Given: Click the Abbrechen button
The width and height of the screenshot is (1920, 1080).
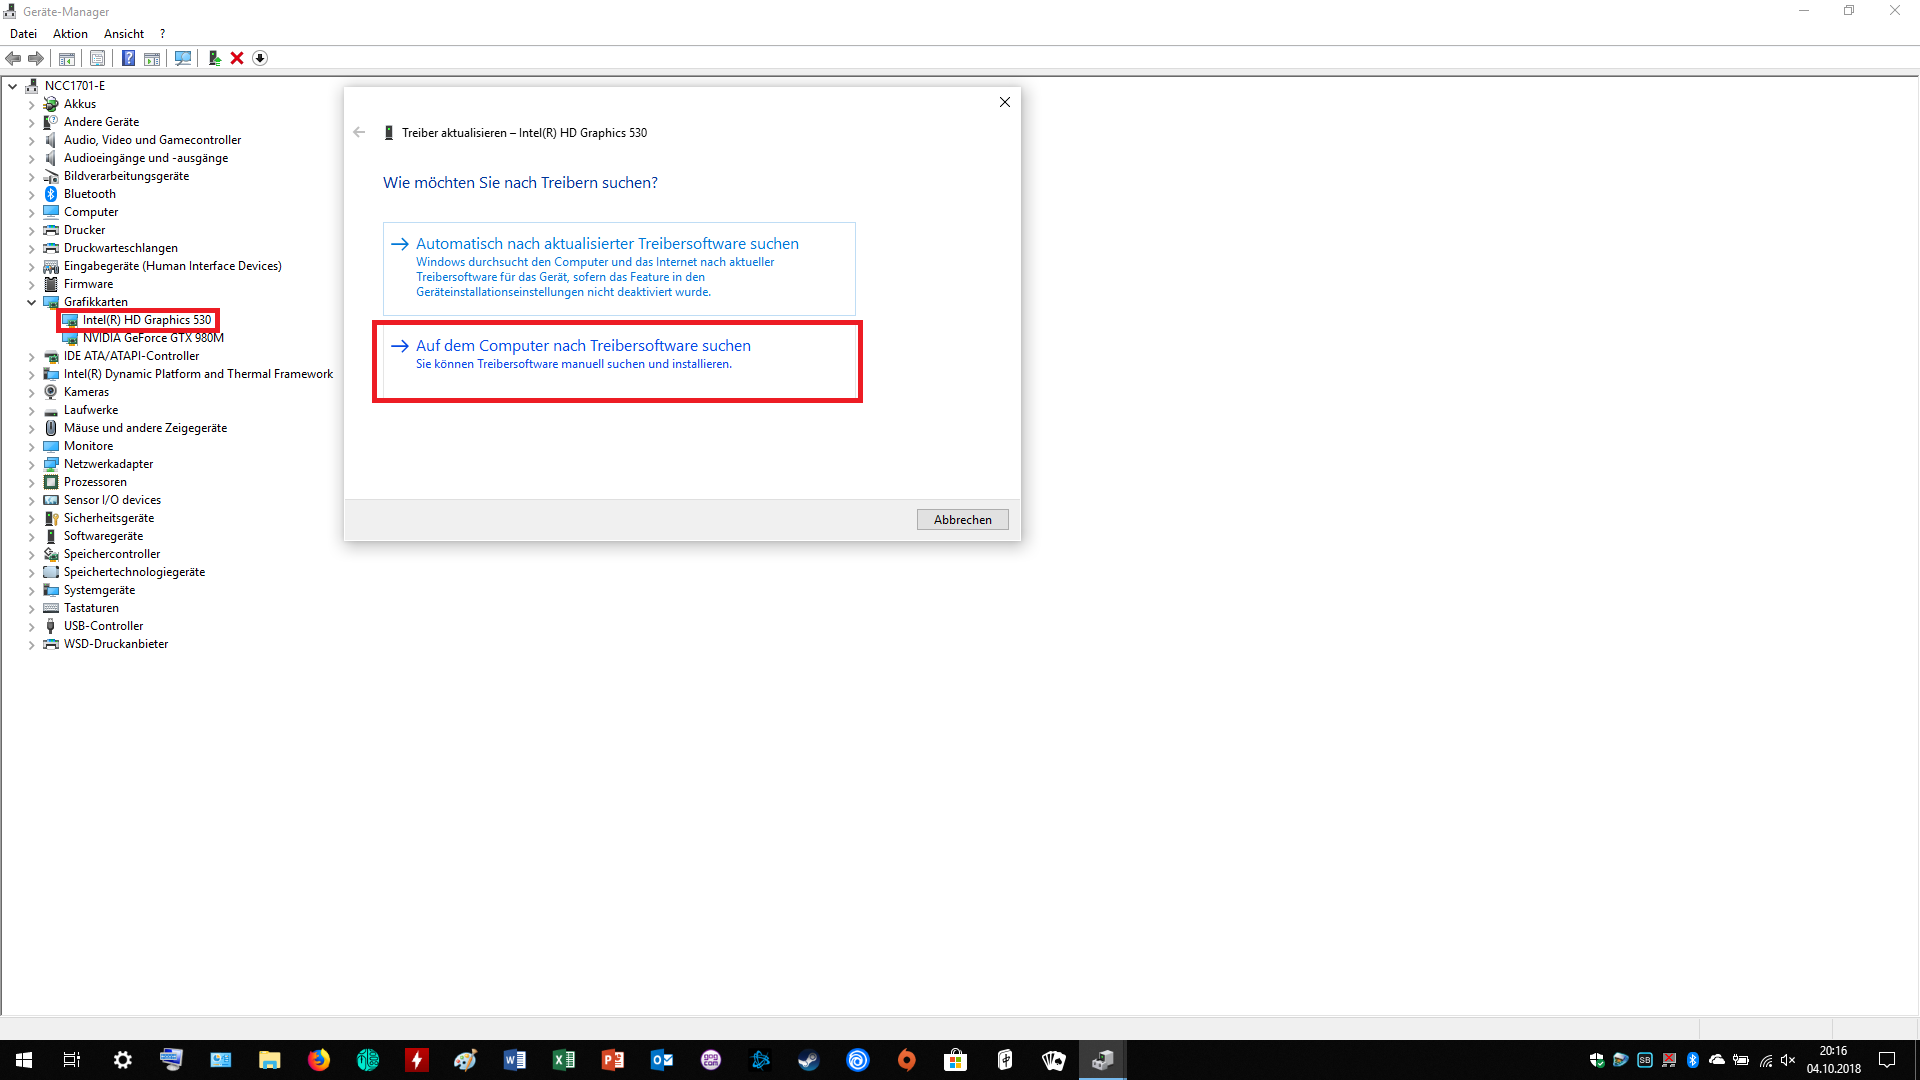Looking at the screenshot, I should 962,519.
